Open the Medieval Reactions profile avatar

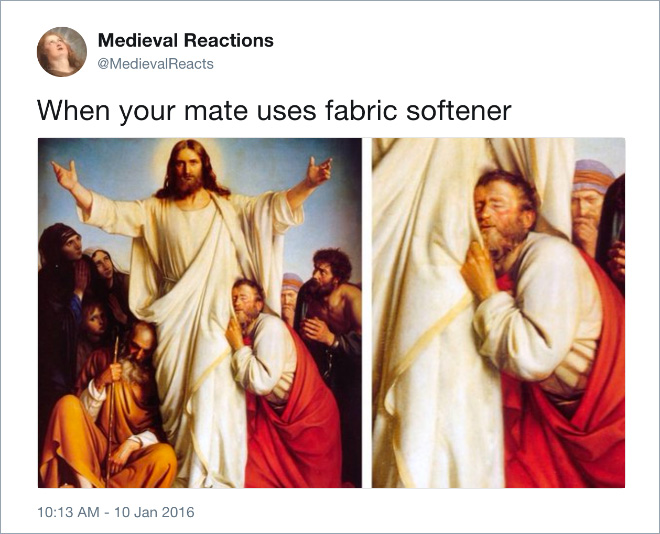click(62, 52)
